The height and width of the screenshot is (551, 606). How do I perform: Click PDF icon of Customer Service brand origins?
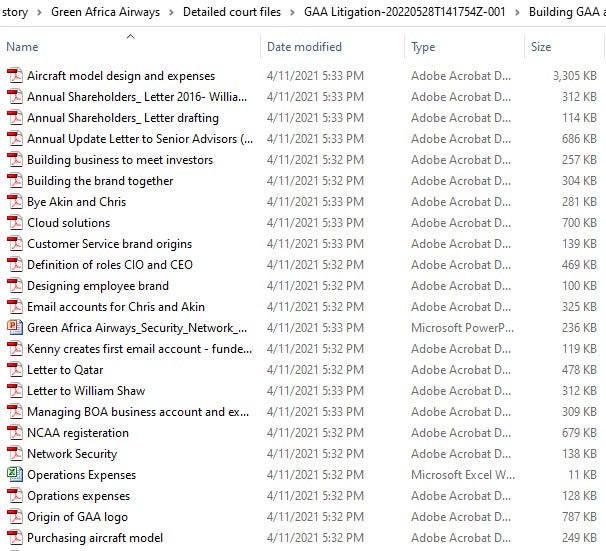(x=15, y=244)
